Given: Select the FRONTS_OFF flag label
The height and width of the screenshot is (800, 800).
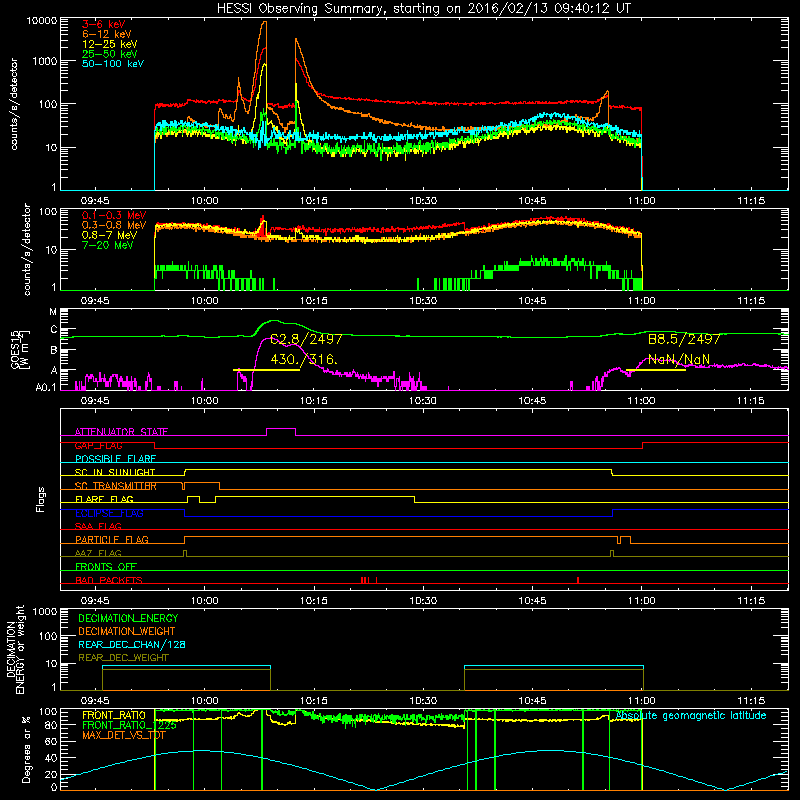Looking at the screenshot, I should (x=106, y=566).
